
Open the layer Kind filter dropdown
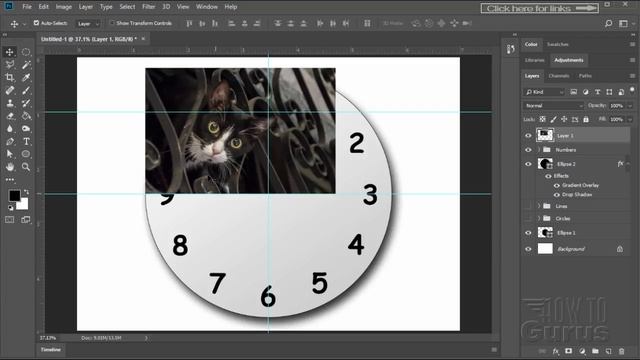544,92
